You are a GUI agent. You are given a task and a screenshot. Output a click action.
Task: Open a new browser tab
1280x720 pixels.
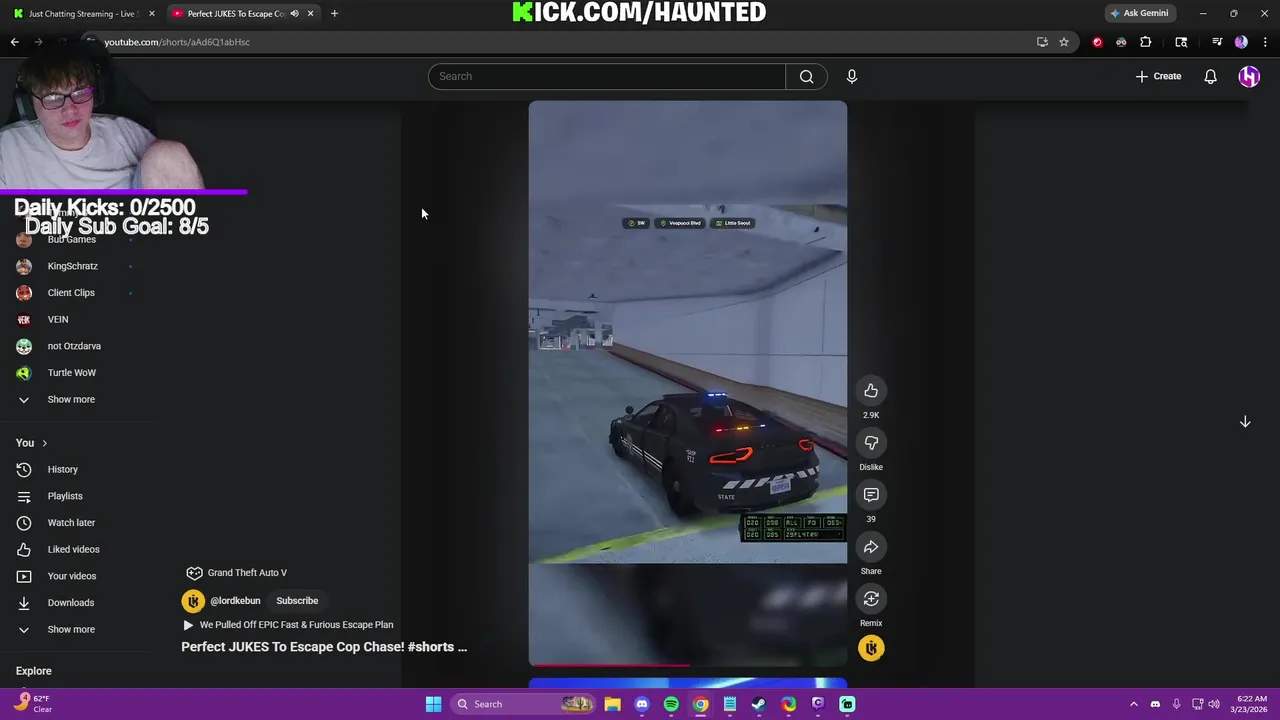(334, 14)
